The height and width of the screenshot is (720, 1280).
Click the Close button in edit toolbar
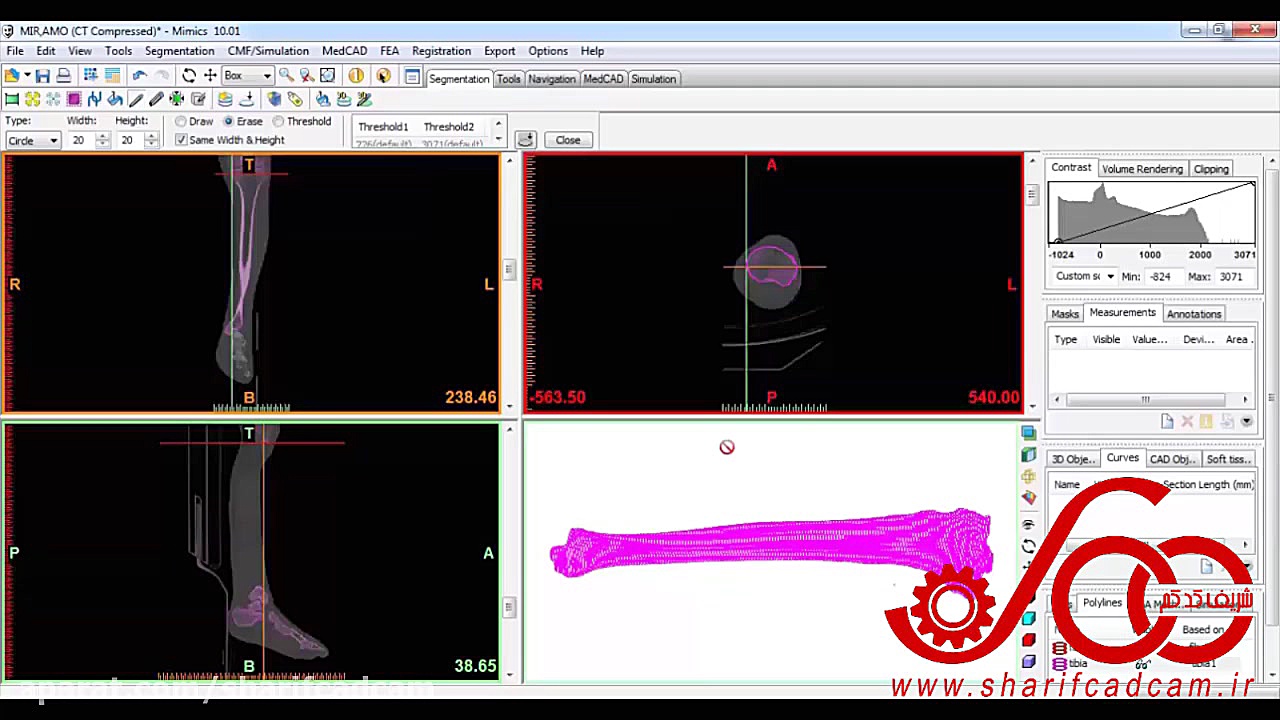point(568,140)
